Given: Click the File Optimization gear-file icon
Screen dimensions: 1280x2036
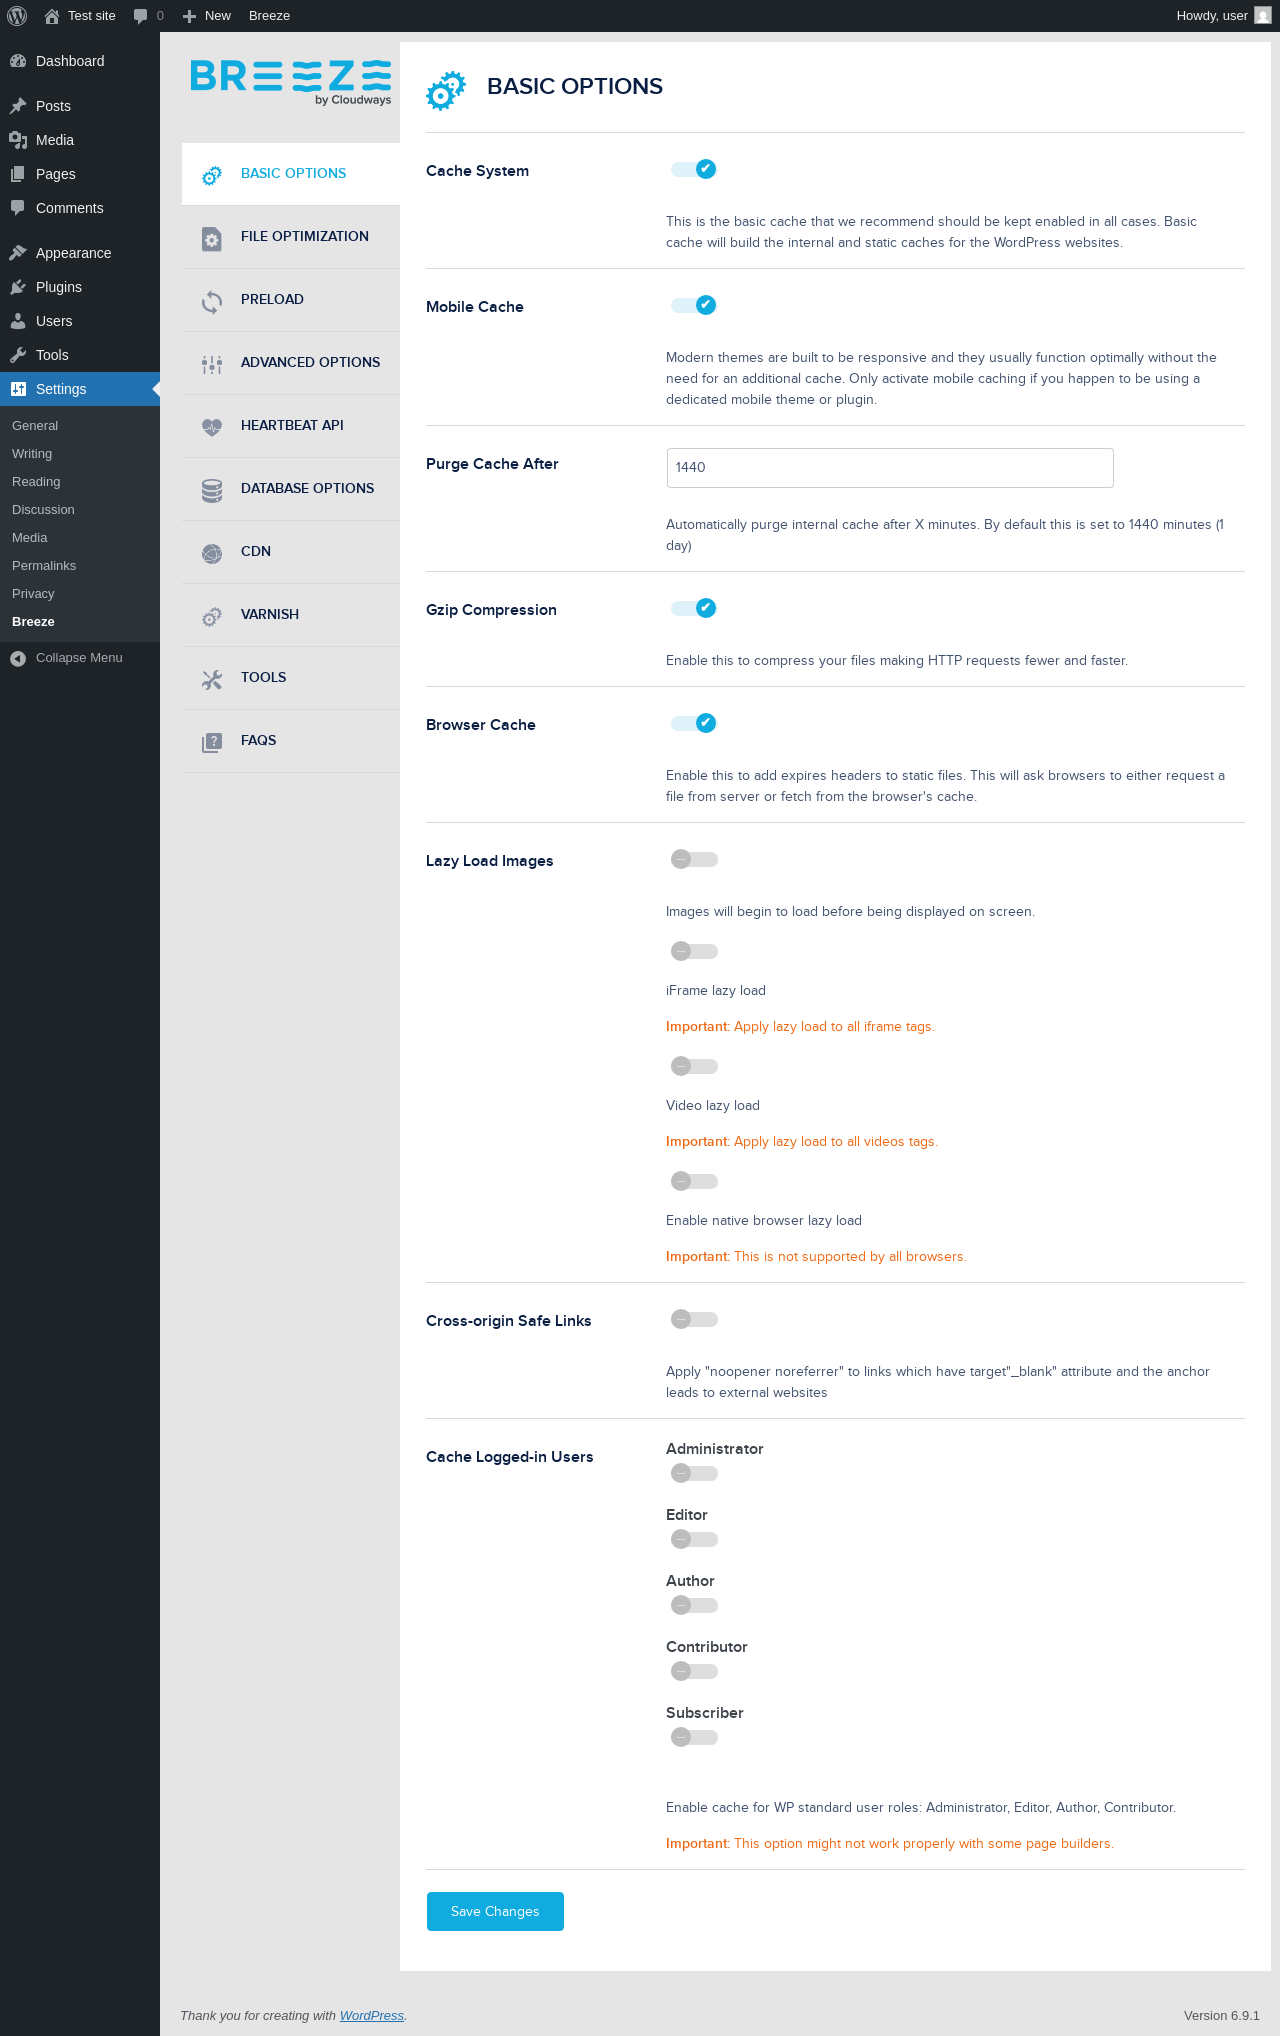Looking at the screenshot, I should pos(212,239).
